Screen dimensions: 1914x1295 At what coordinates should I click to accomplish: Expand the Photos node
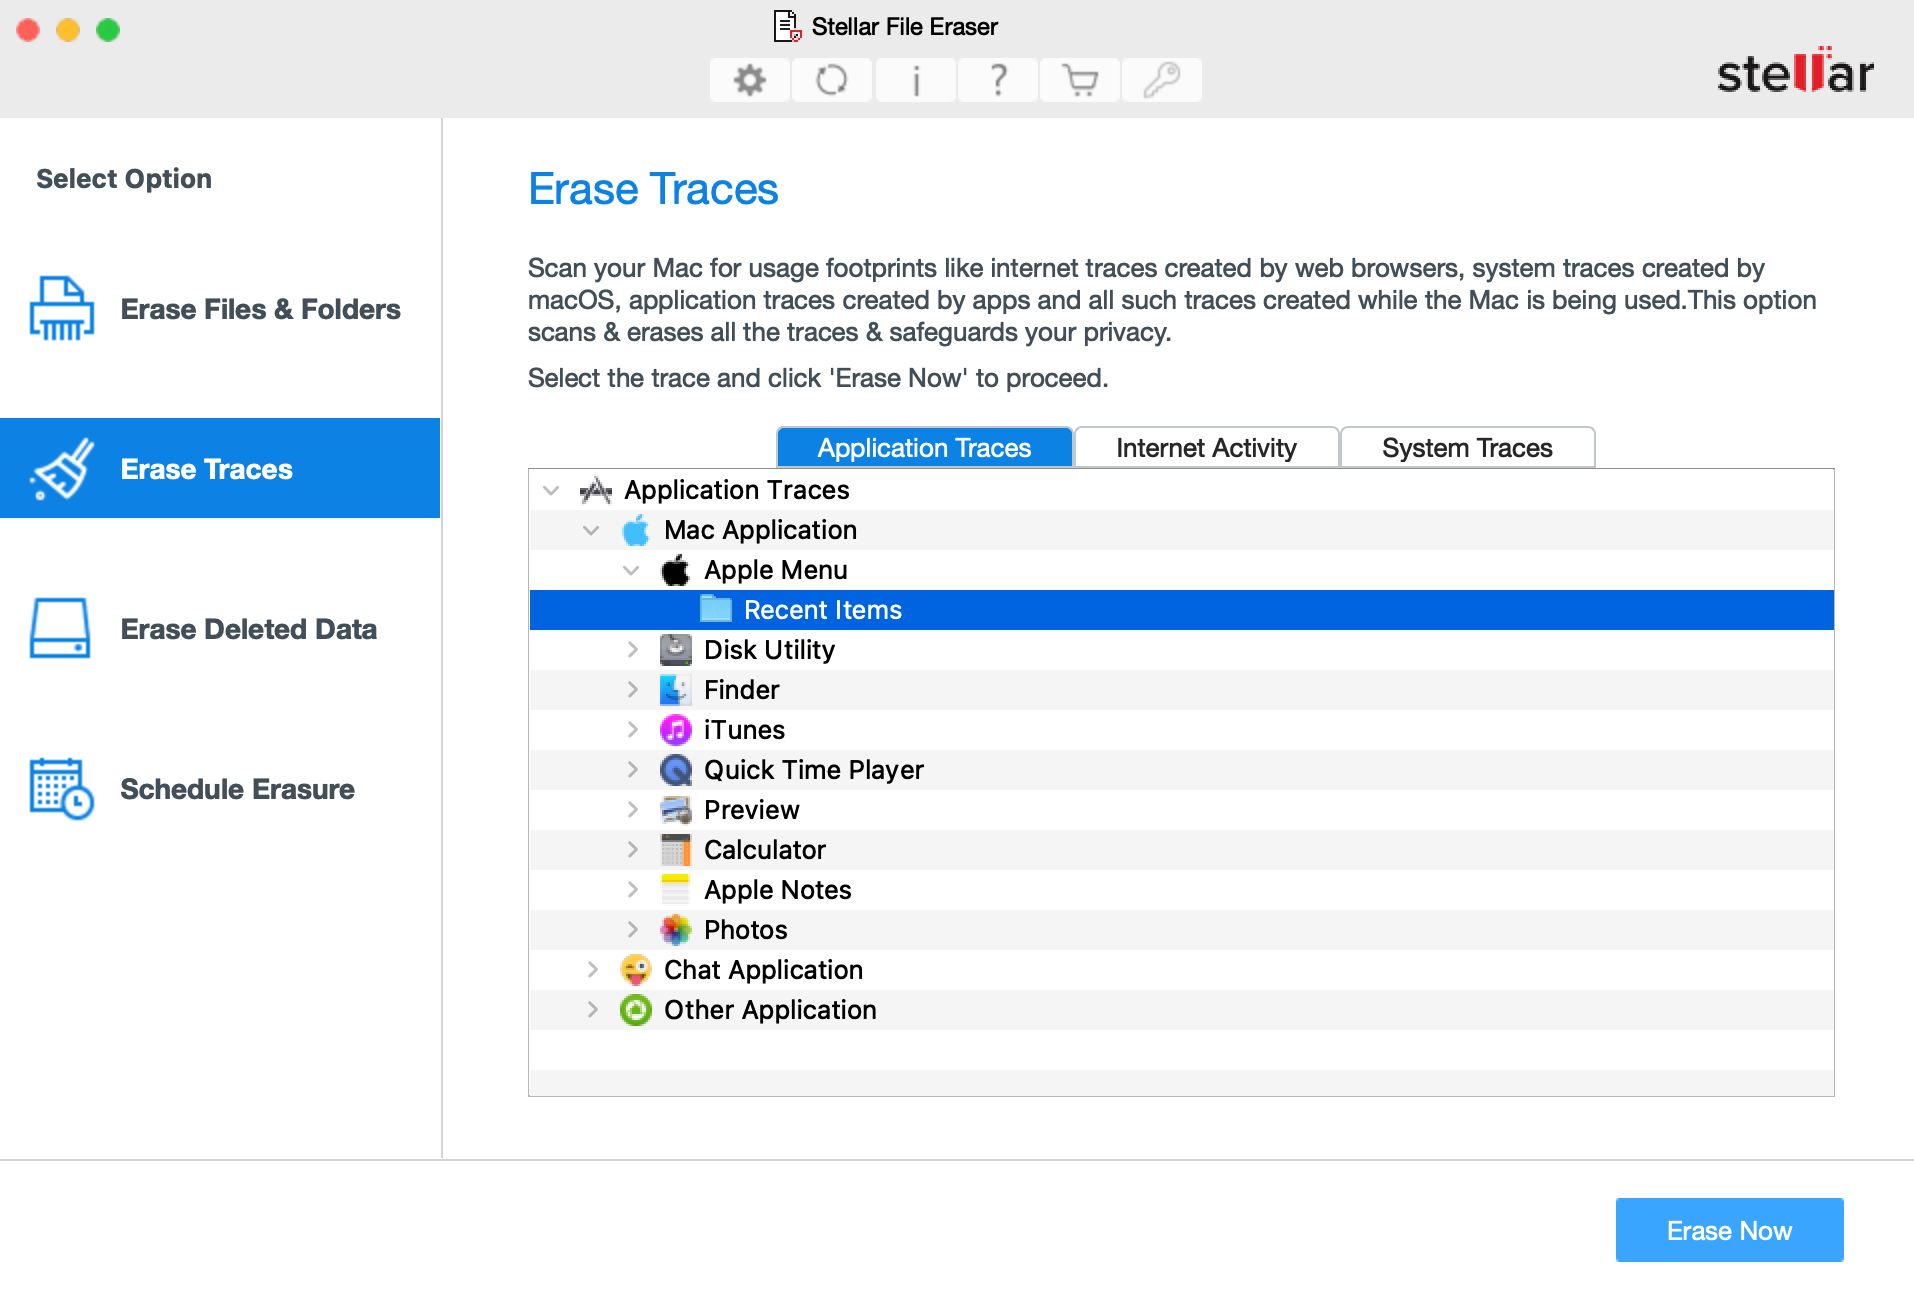click(x=632, y=930)
